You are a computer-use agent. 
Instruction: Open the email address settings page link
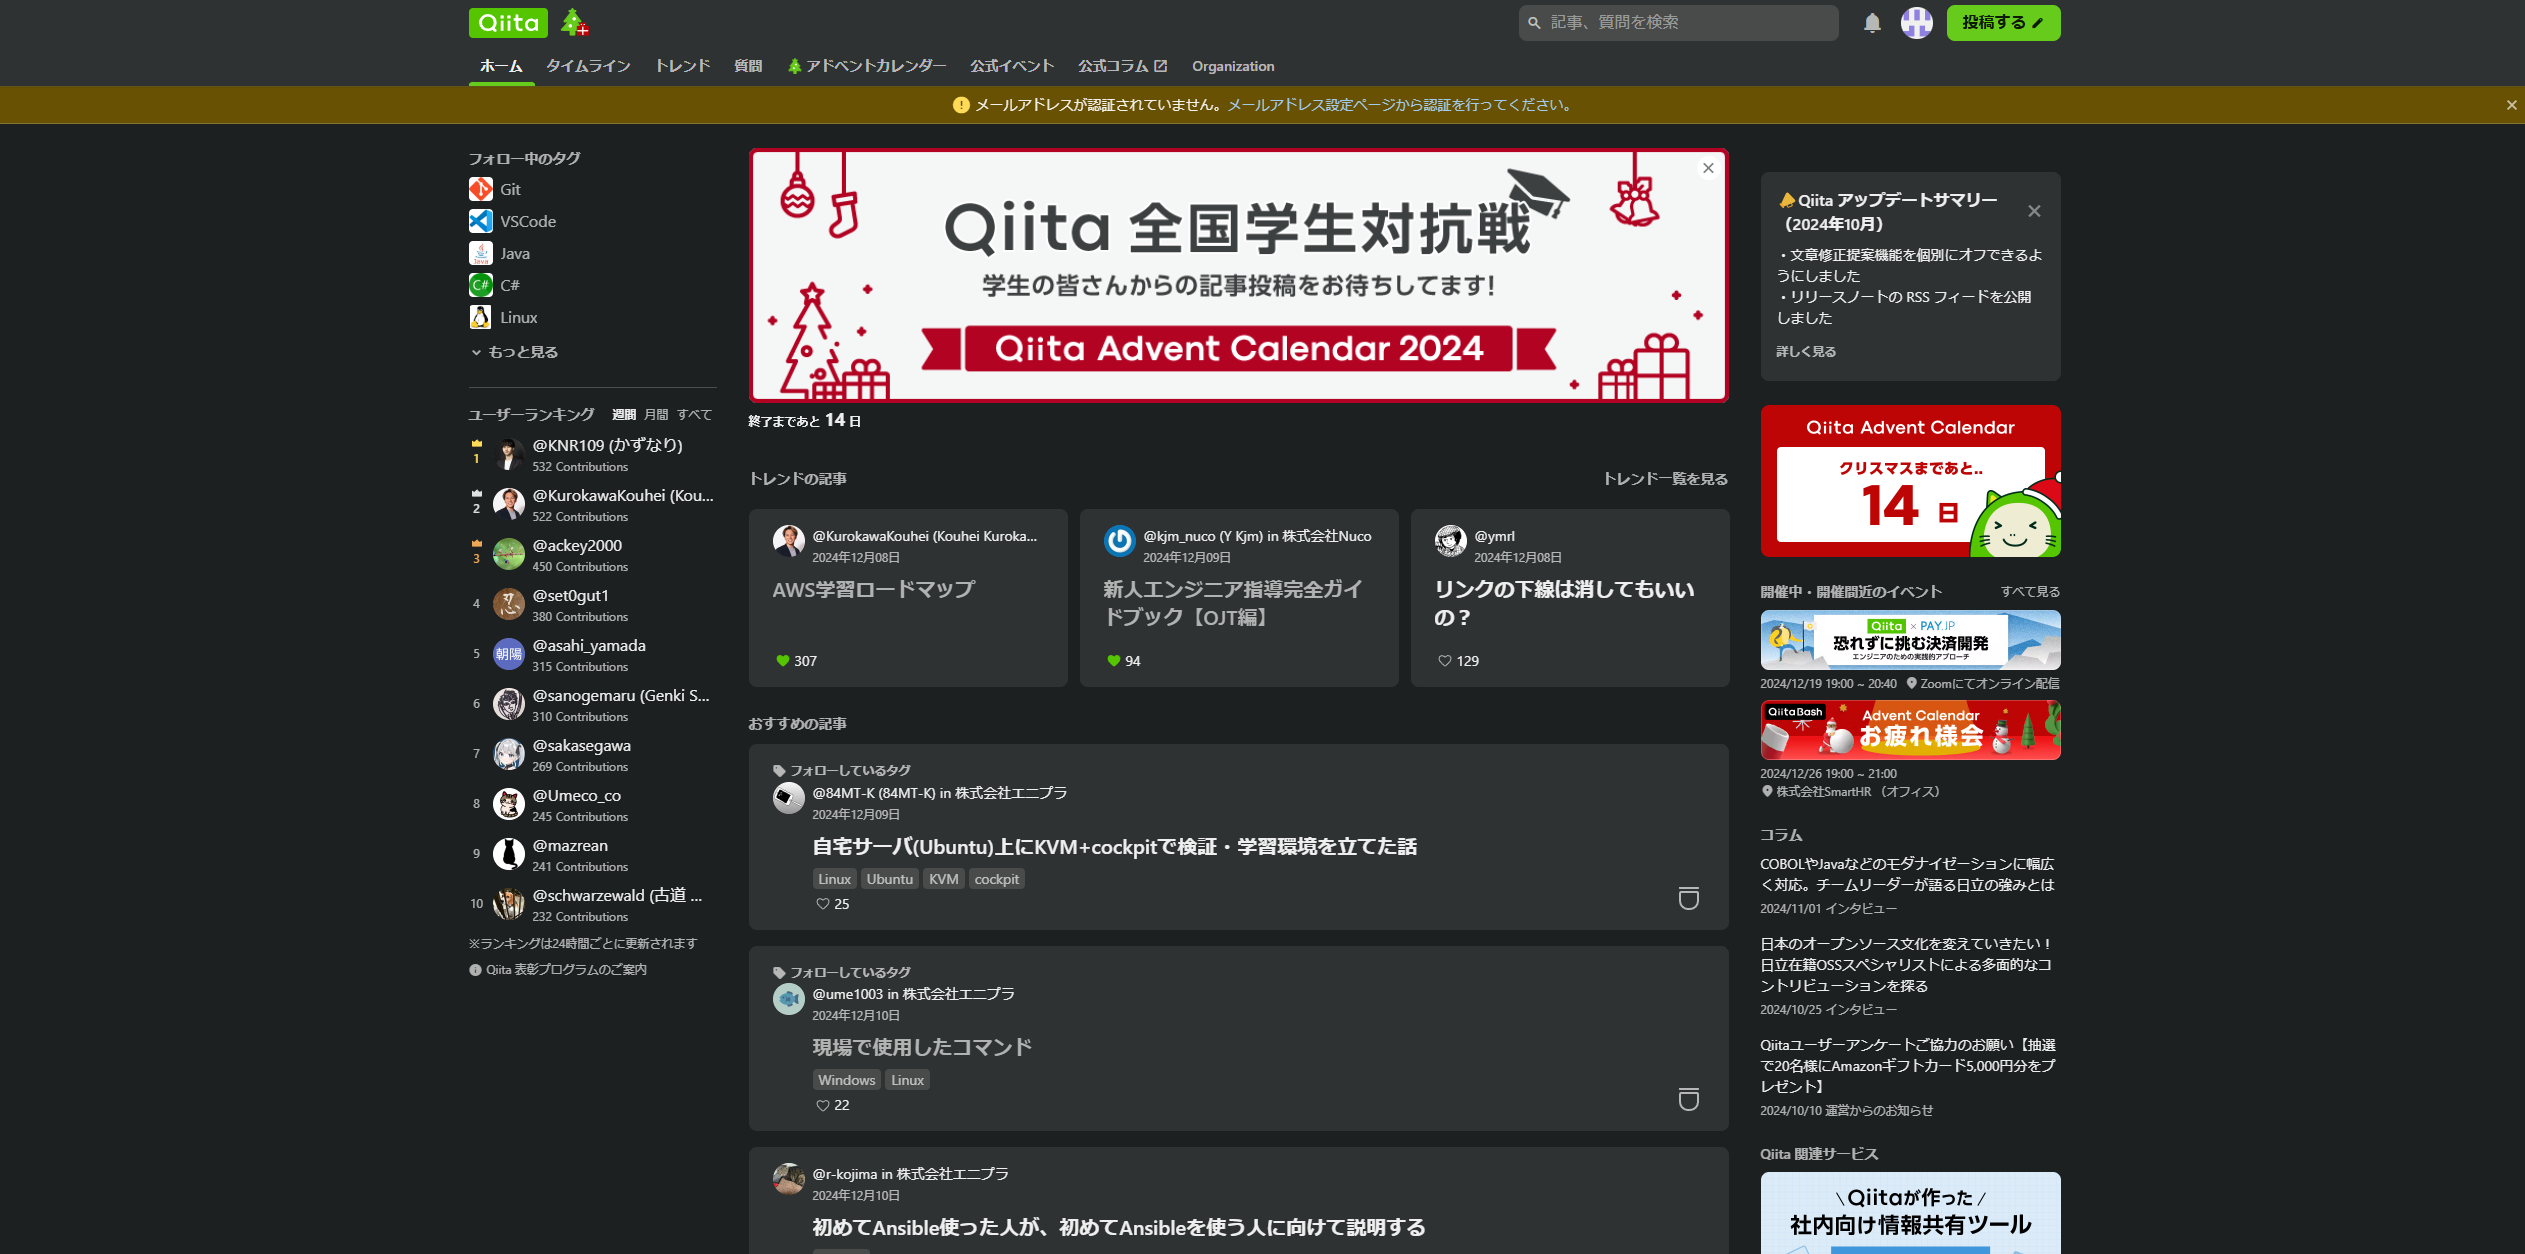click(1310, 105)
